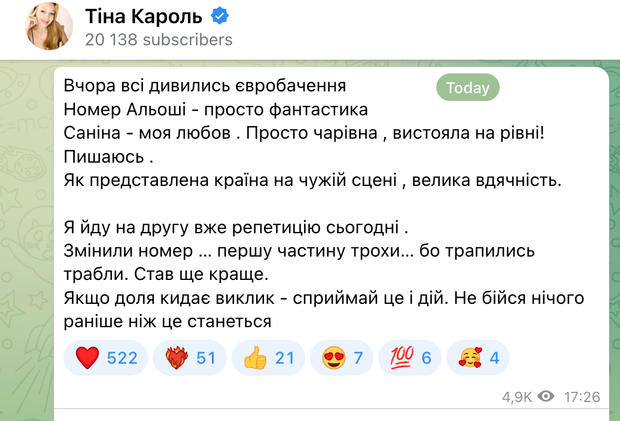620x421 pixels.
Task: Click the line mentioning євробачення
Action: tap(211, 85)
